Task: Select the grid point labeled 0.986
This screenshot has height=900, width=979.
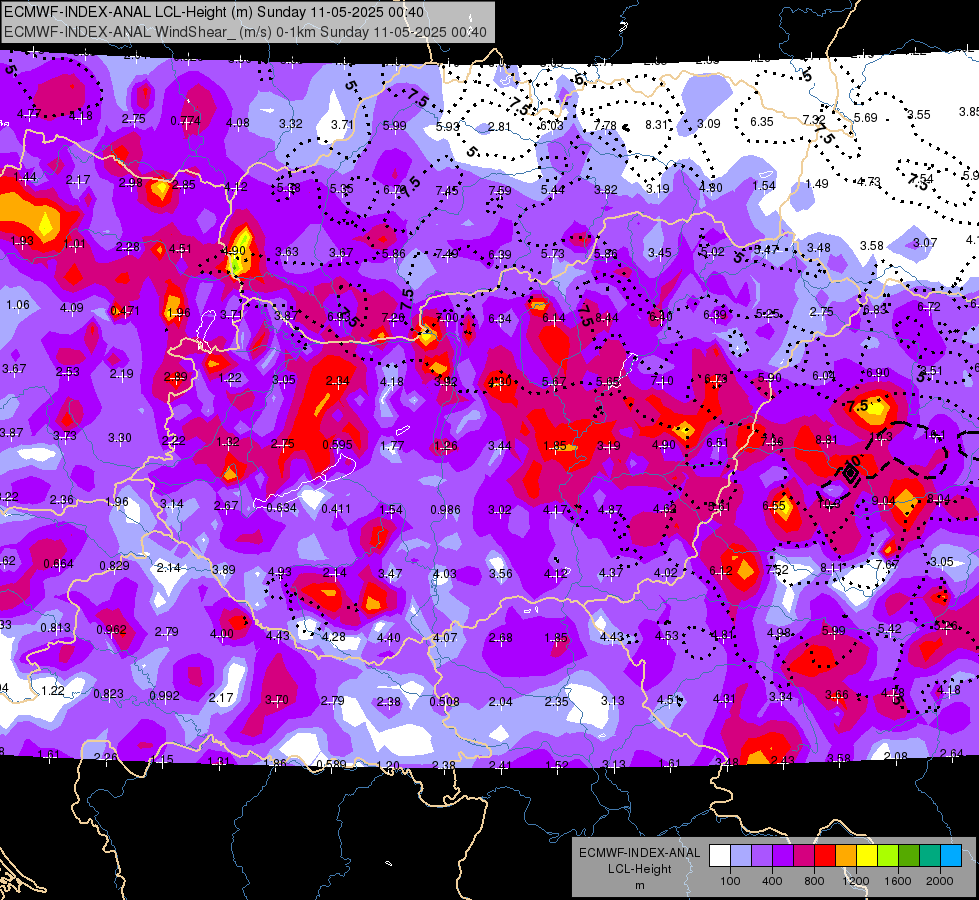Action: click(x=446, y=510)
